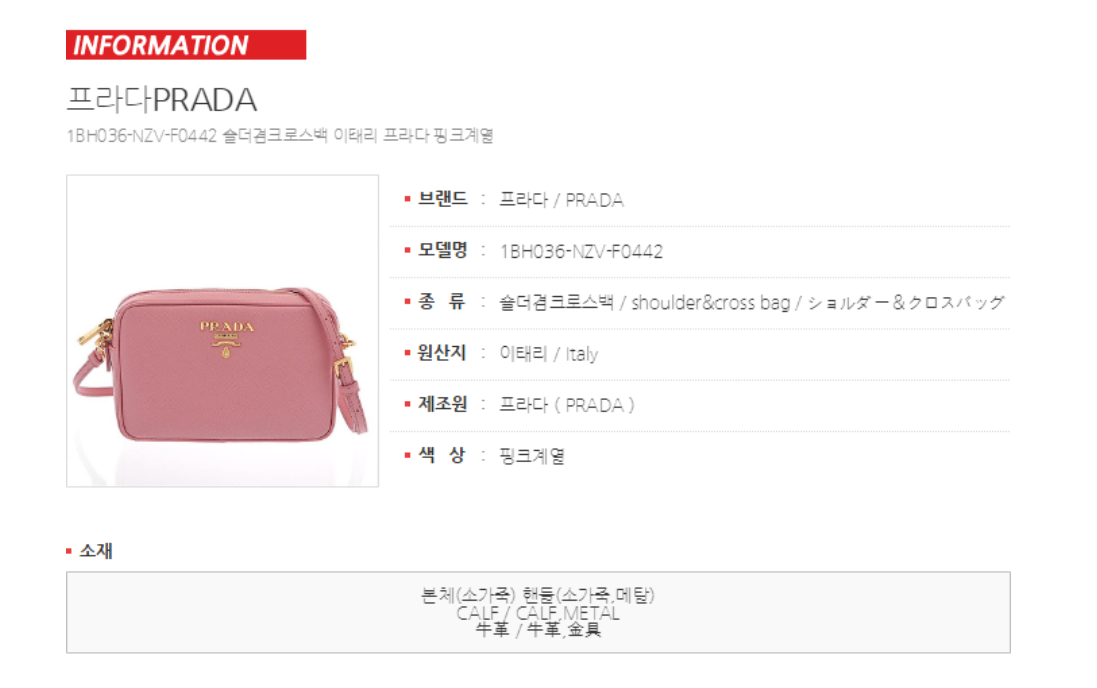This screenshot has height=688, width=1097.
Task: Click the 프라다 ( PRADA ) manufacturer value
Action: (x=567, y=405)
